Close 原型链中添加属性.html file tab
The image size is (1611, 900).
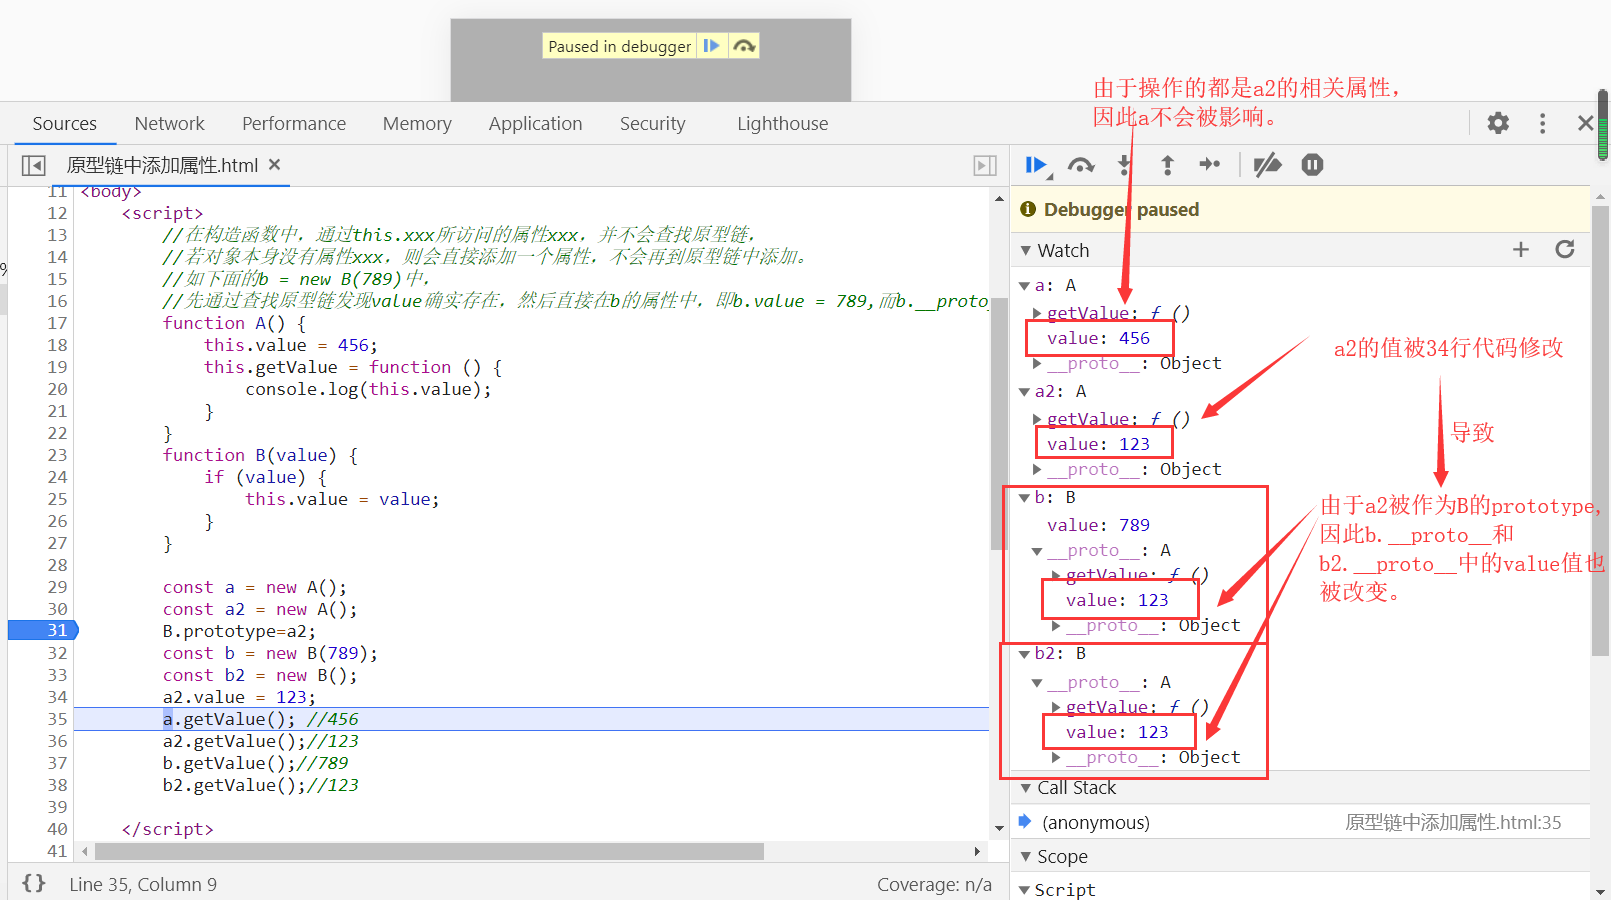[275, 164]
